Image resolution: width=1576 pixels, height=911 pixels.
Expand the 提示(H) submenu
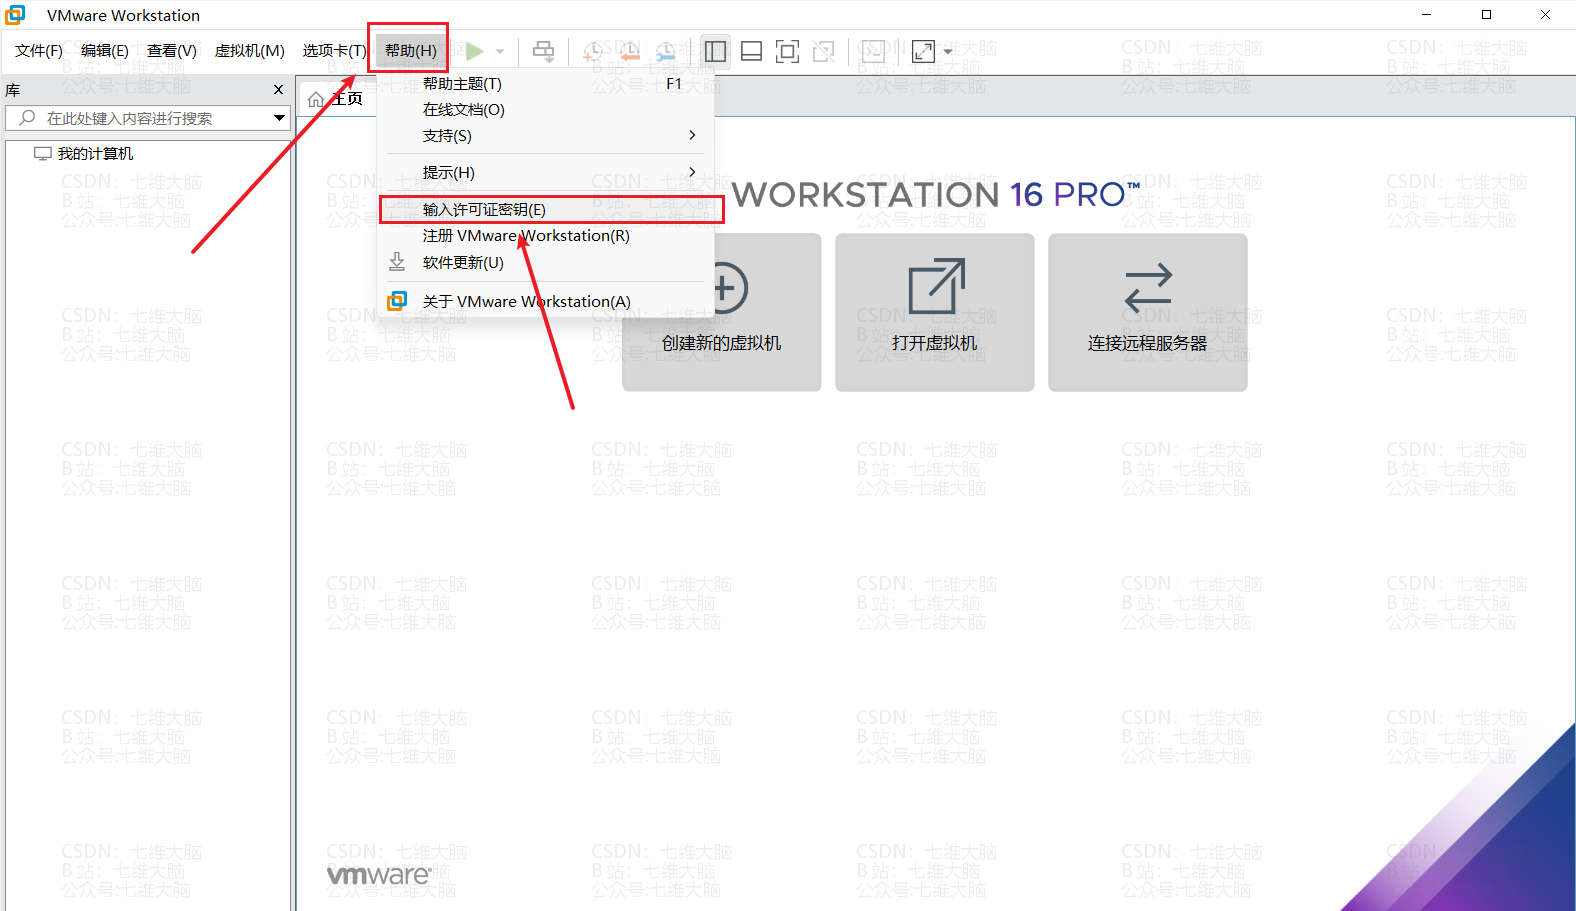click(x=545, y=173)
